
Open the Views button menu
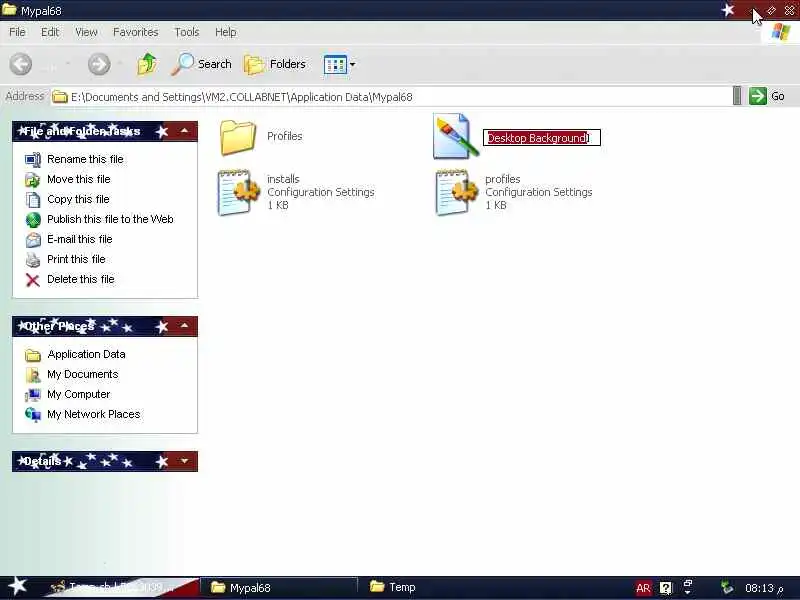pos(339,65)
